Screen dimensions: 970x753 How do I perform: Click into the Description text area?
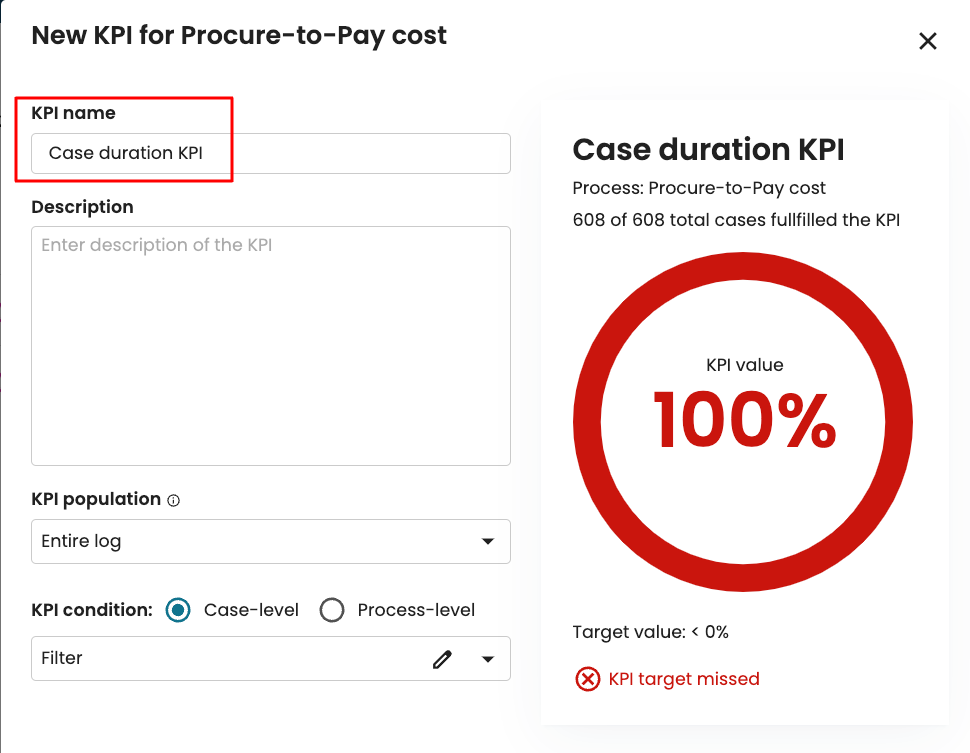click(270, 345)
